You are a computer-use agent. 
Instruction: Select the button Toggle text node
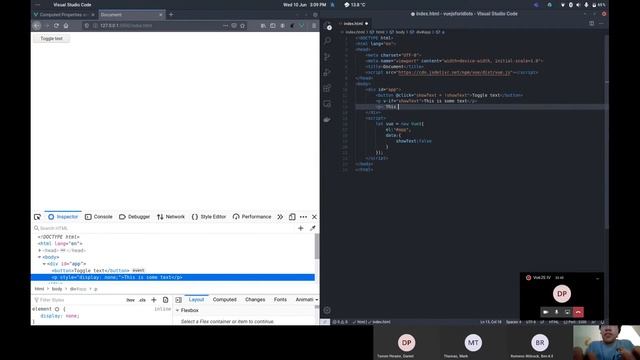pyautogui.click(x=91, y=271)
